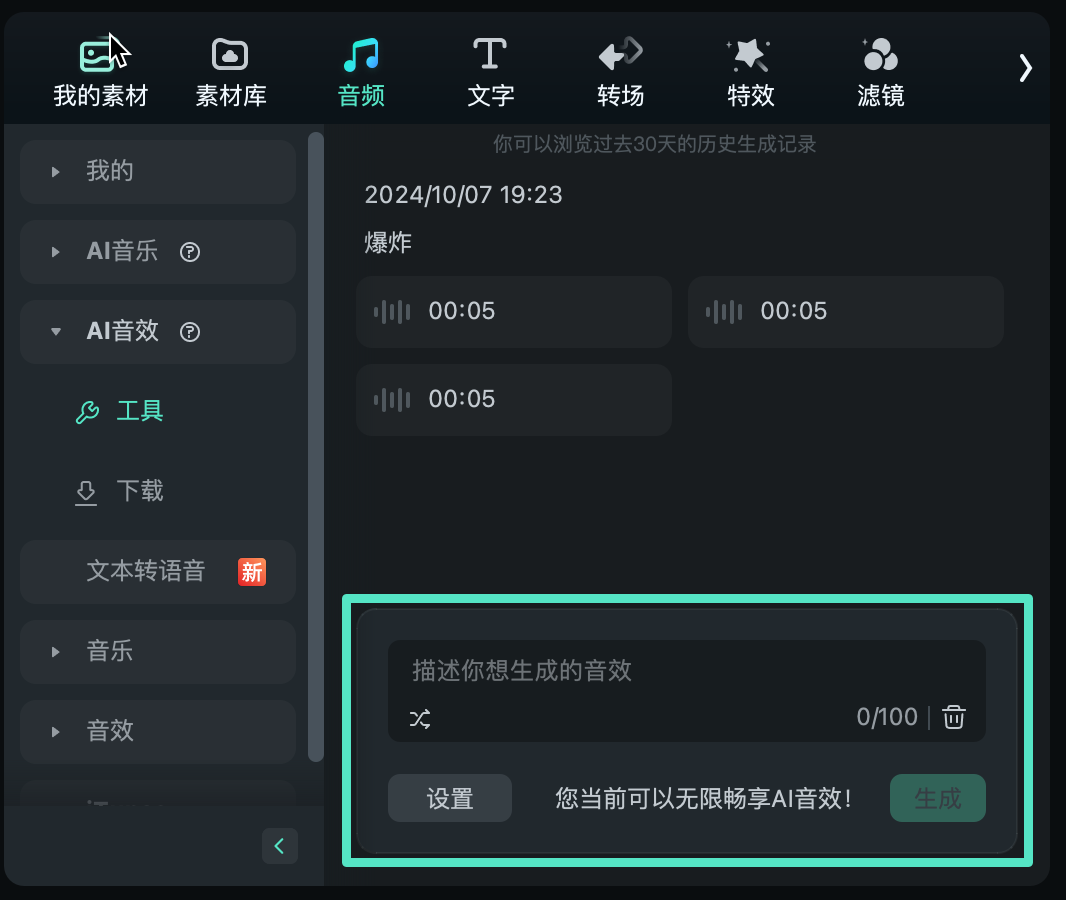This screenshot has width=1066, height=900.
Task: Select the 工具 tool under AI音效
Action: pyautogui.click(x=138, y=410)
